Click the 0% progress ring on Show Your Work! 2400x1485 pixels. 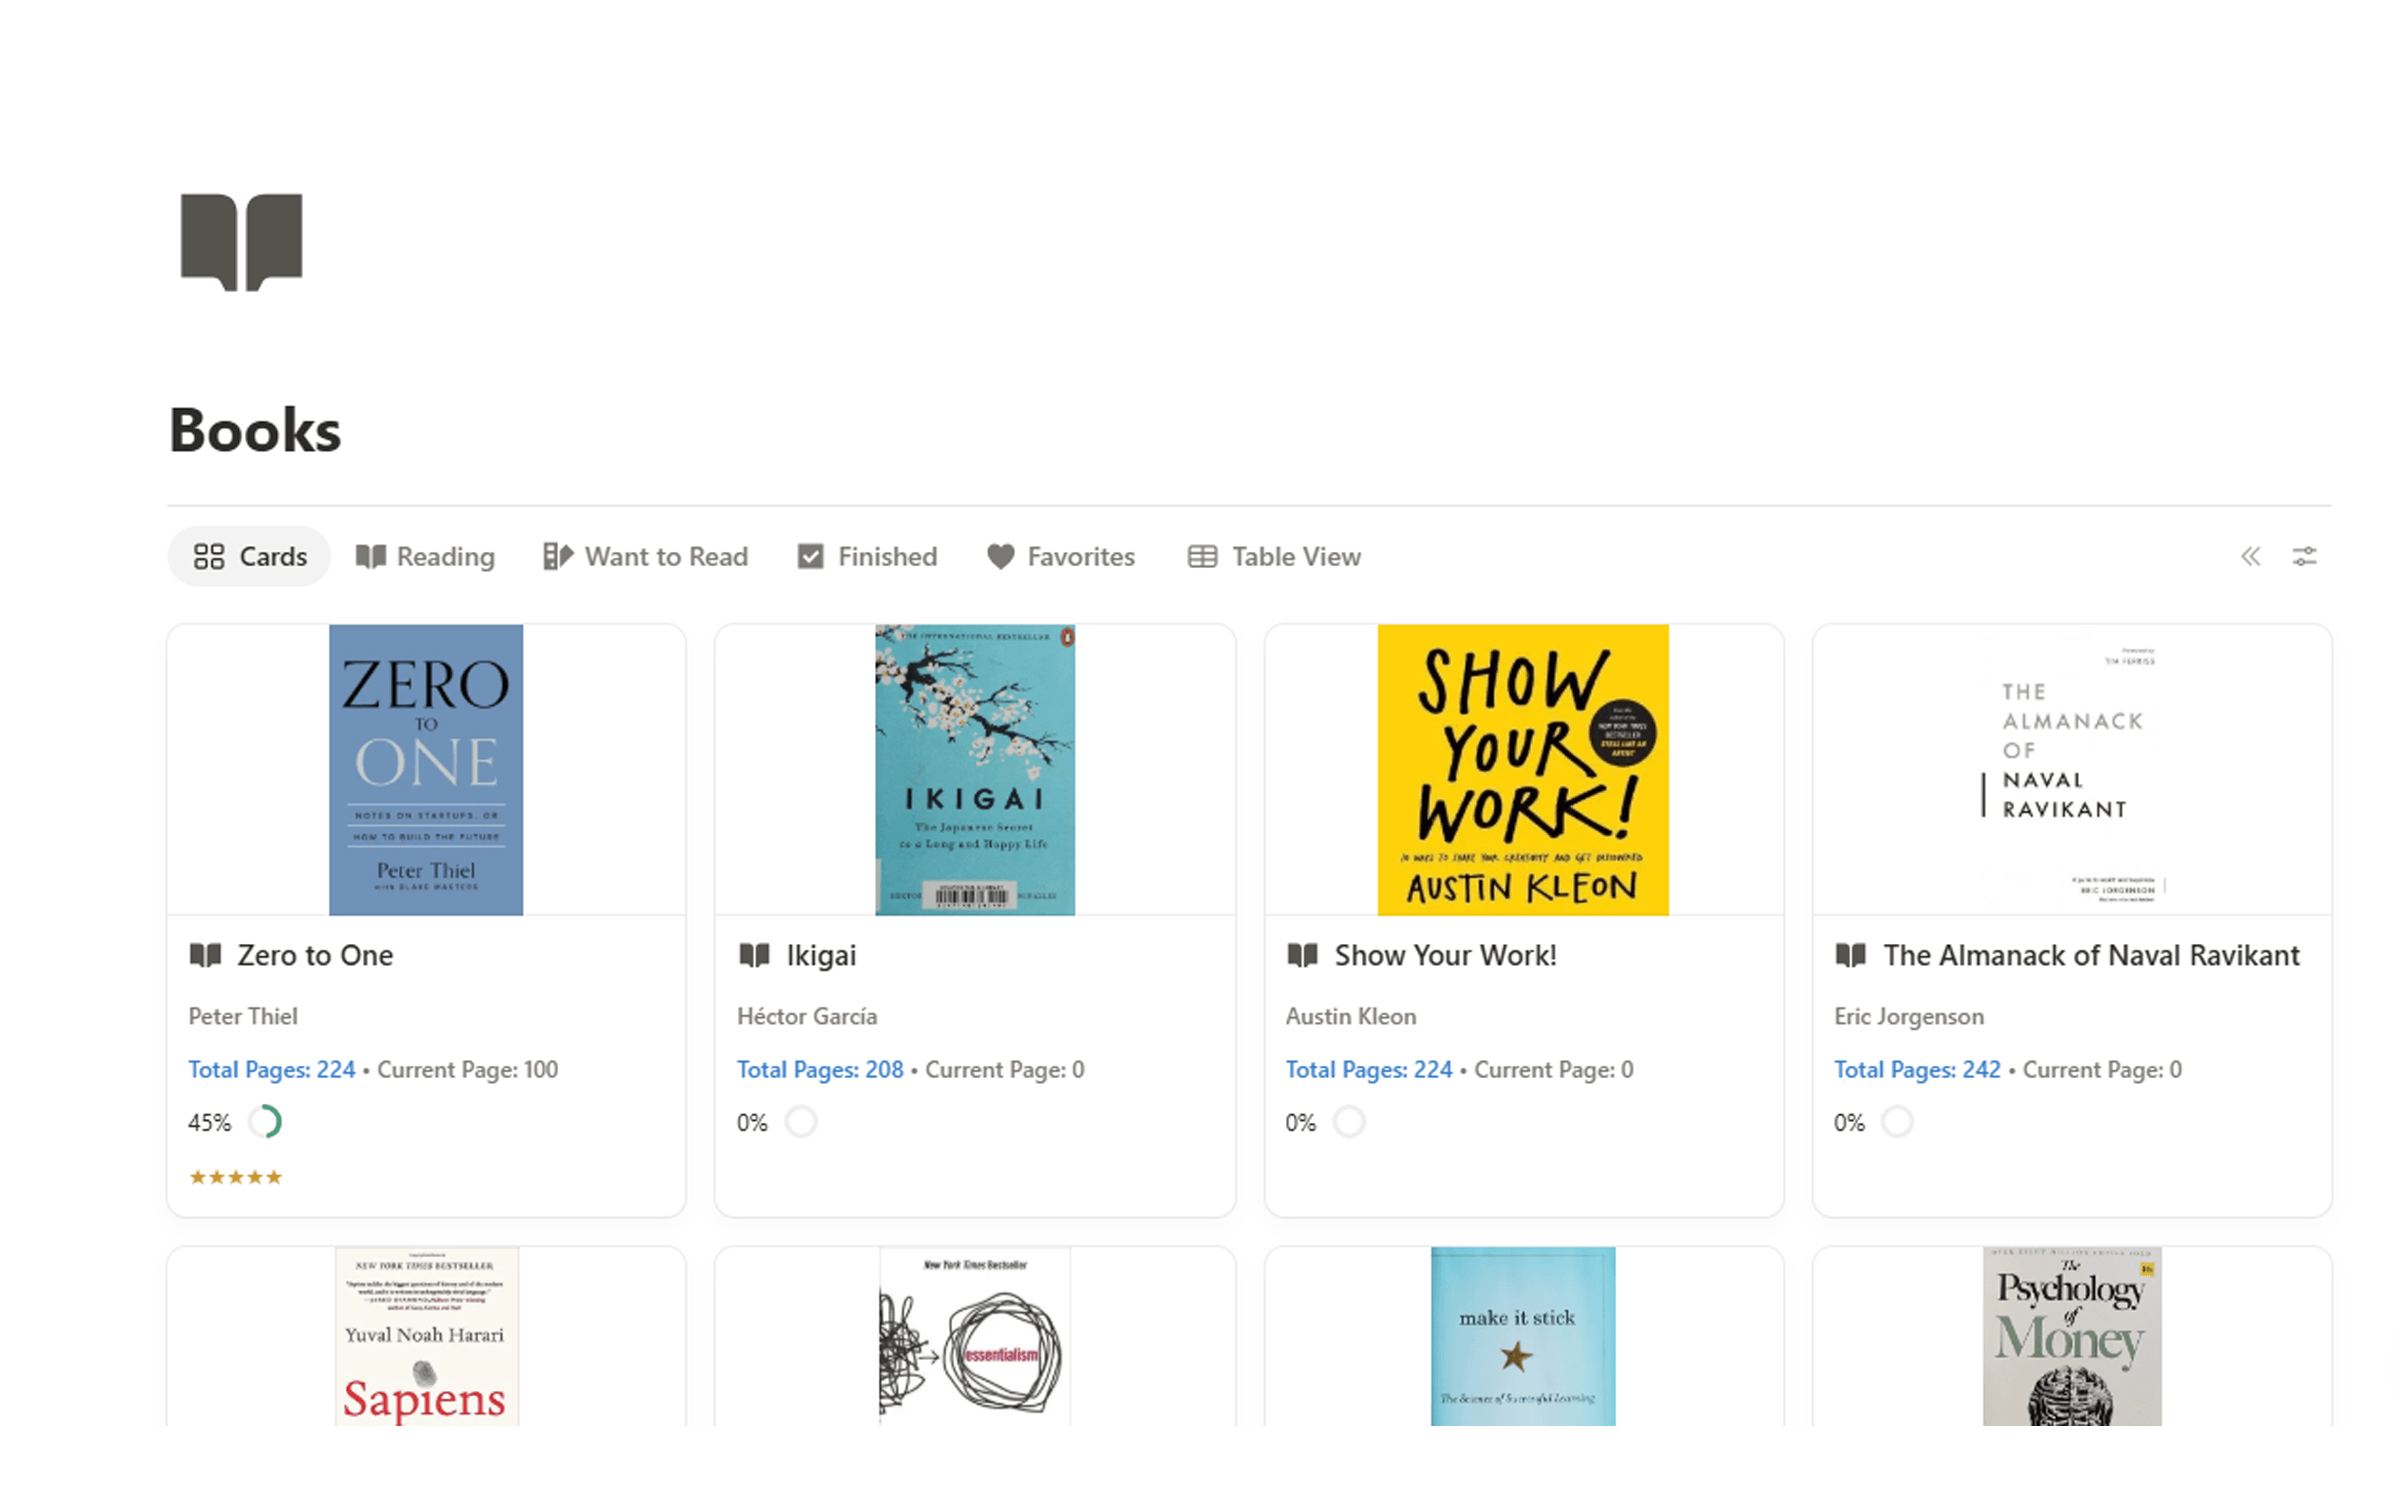click(x=1349, y=1122)
